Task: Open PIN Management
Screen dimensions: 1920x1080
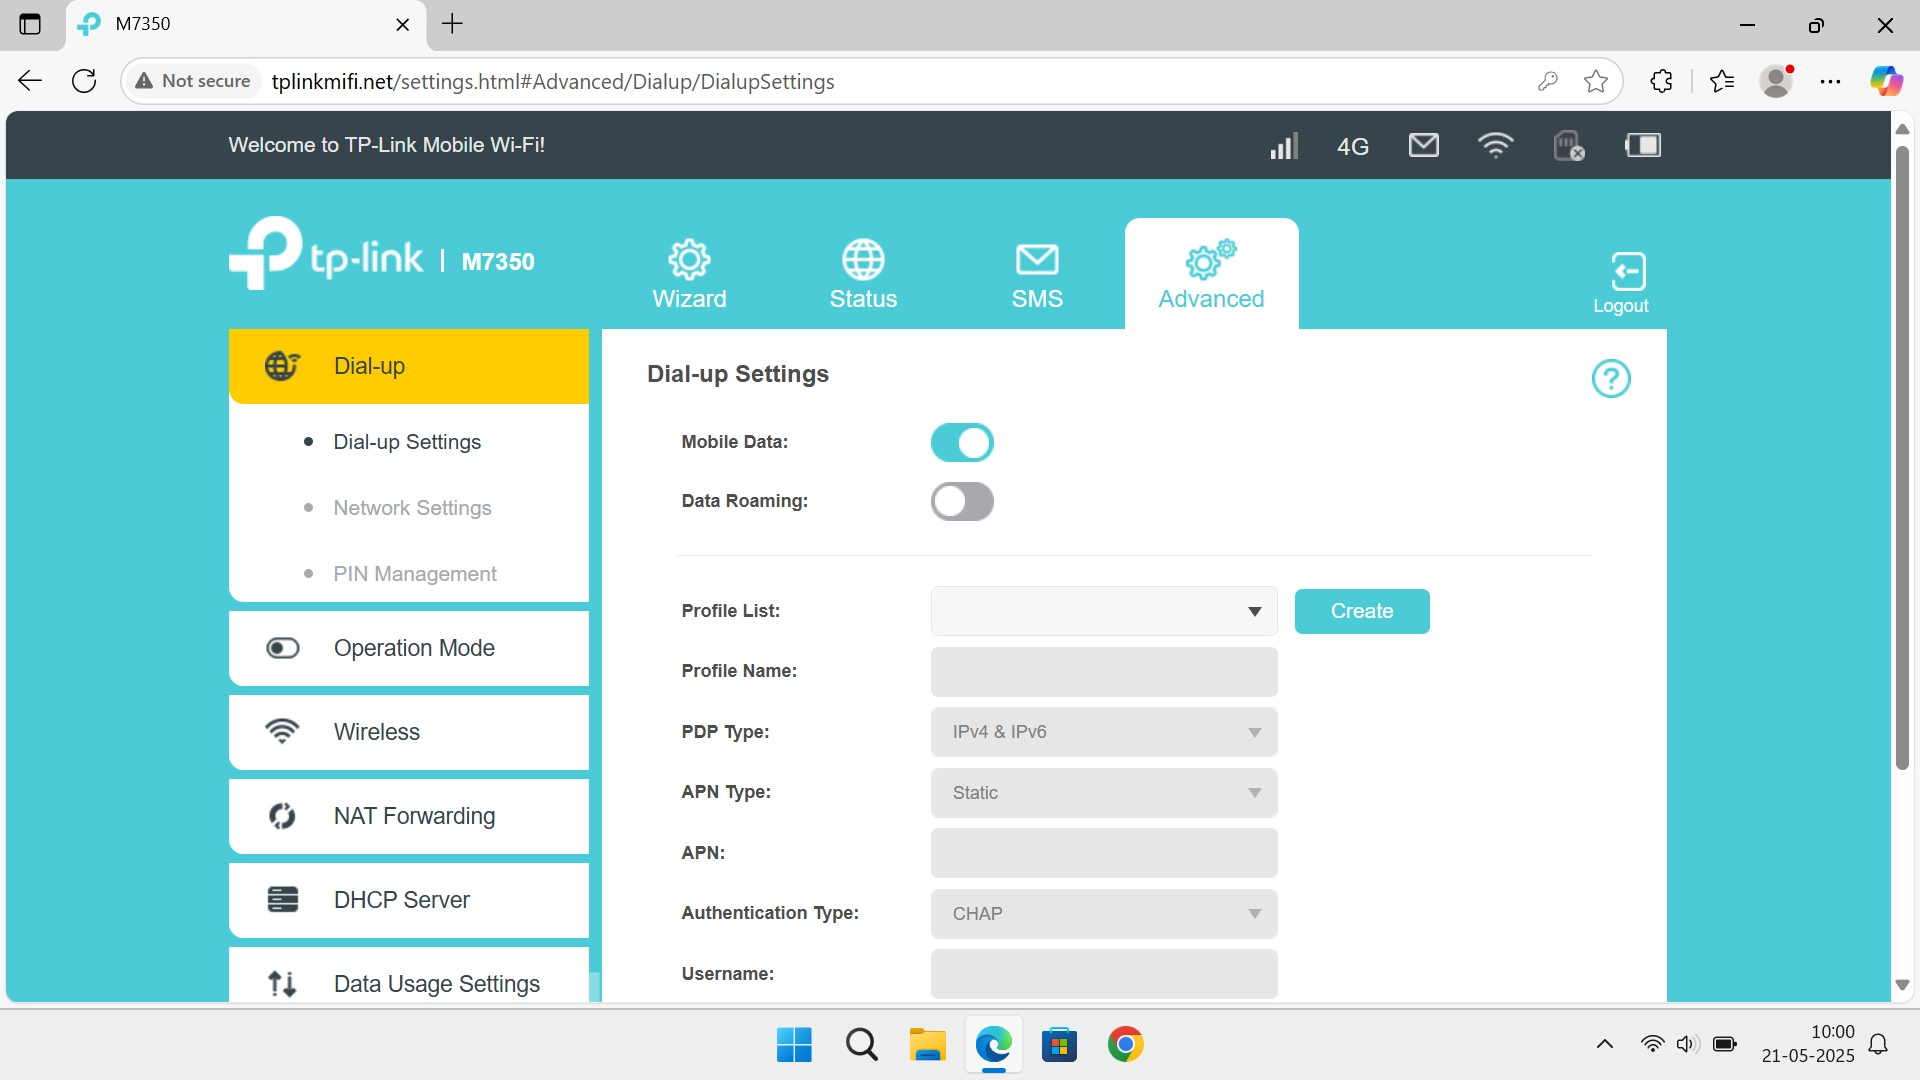Action: coord(414,573)
